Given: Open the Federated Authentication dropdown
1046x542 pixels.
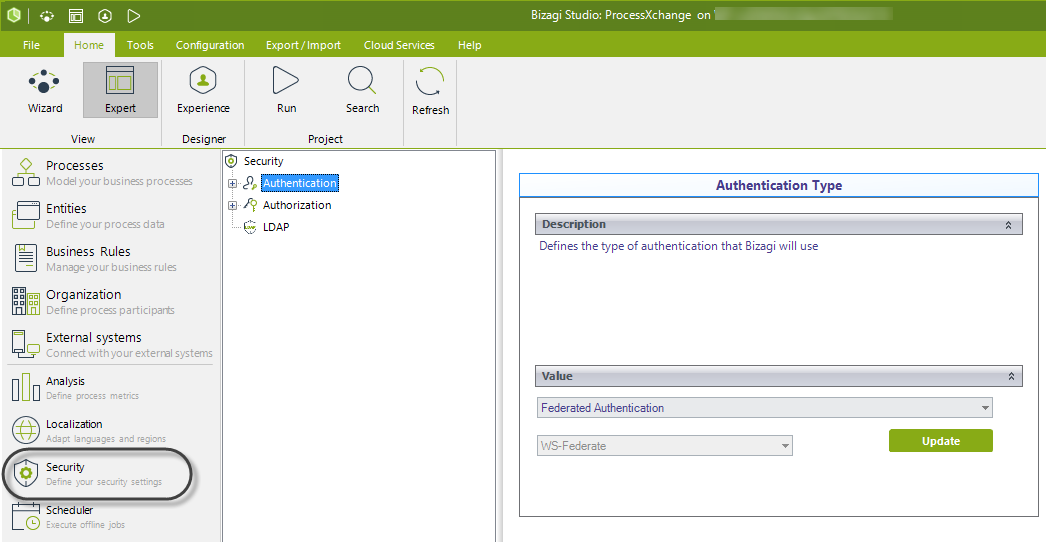Looking at the screenshot, I should 764,408.
